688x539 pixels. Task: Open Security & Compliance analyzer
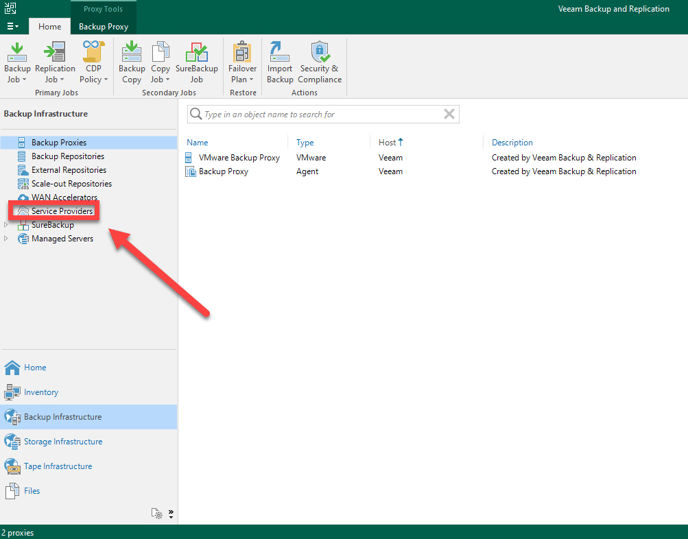coord(319,62)
